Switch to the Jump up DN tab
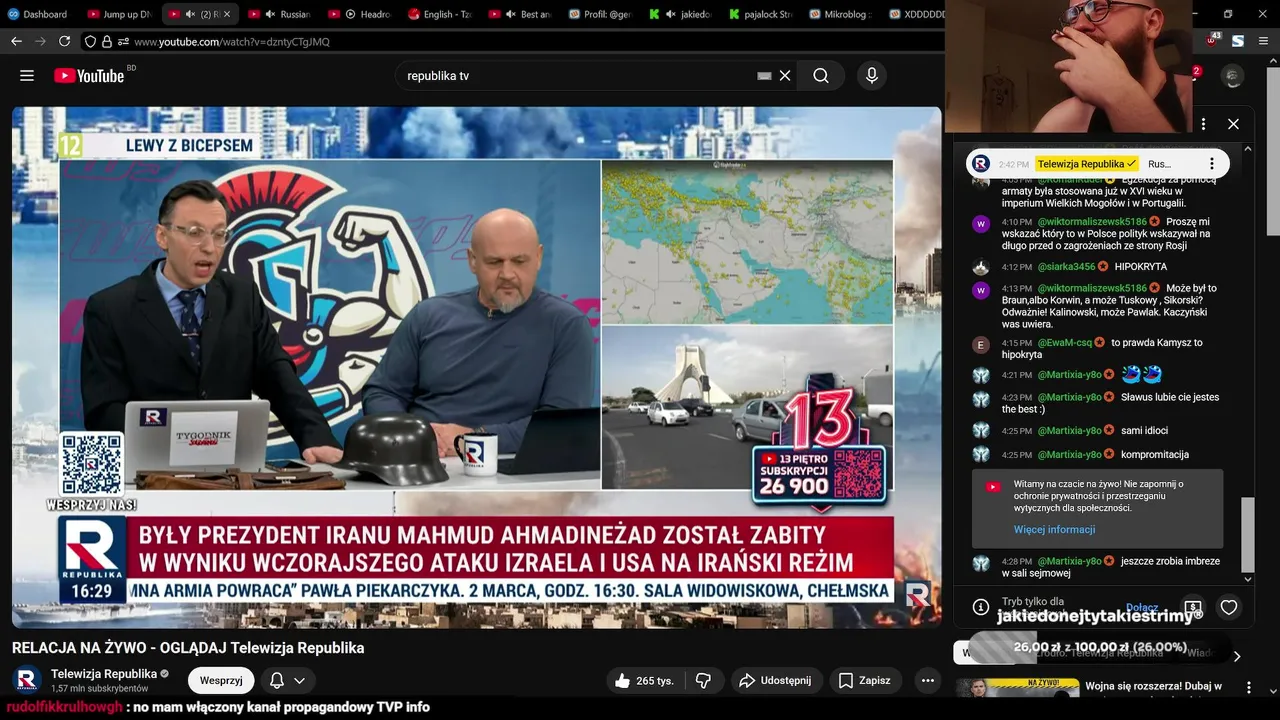 point(118,14)
